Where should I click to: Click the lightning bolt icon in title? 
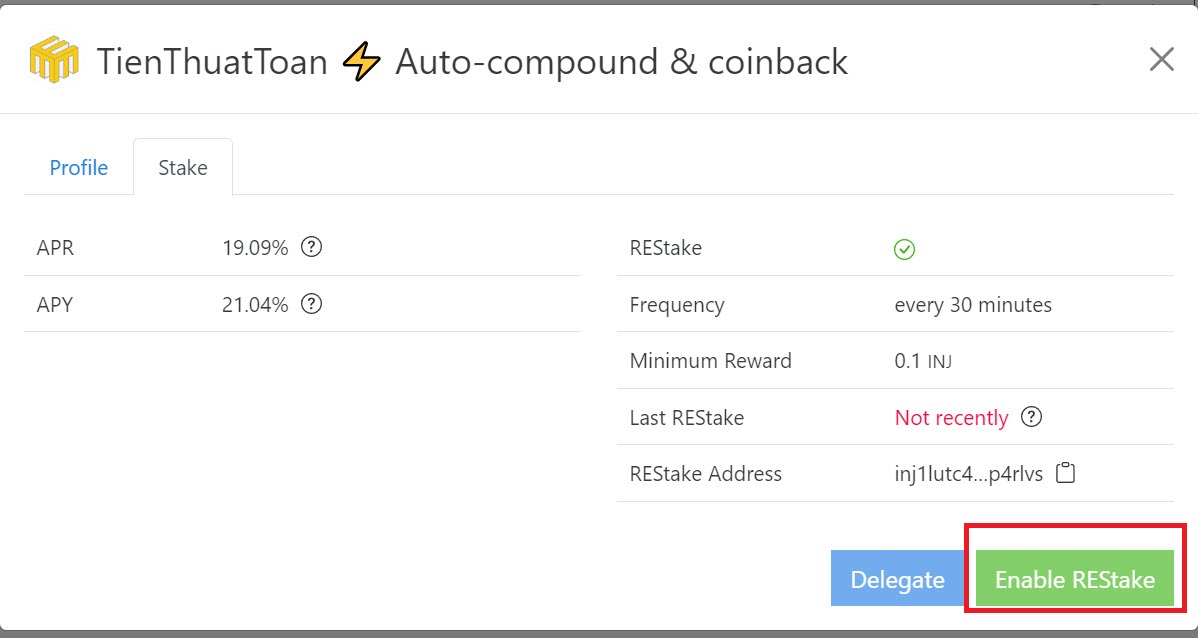tap(361, 62)
